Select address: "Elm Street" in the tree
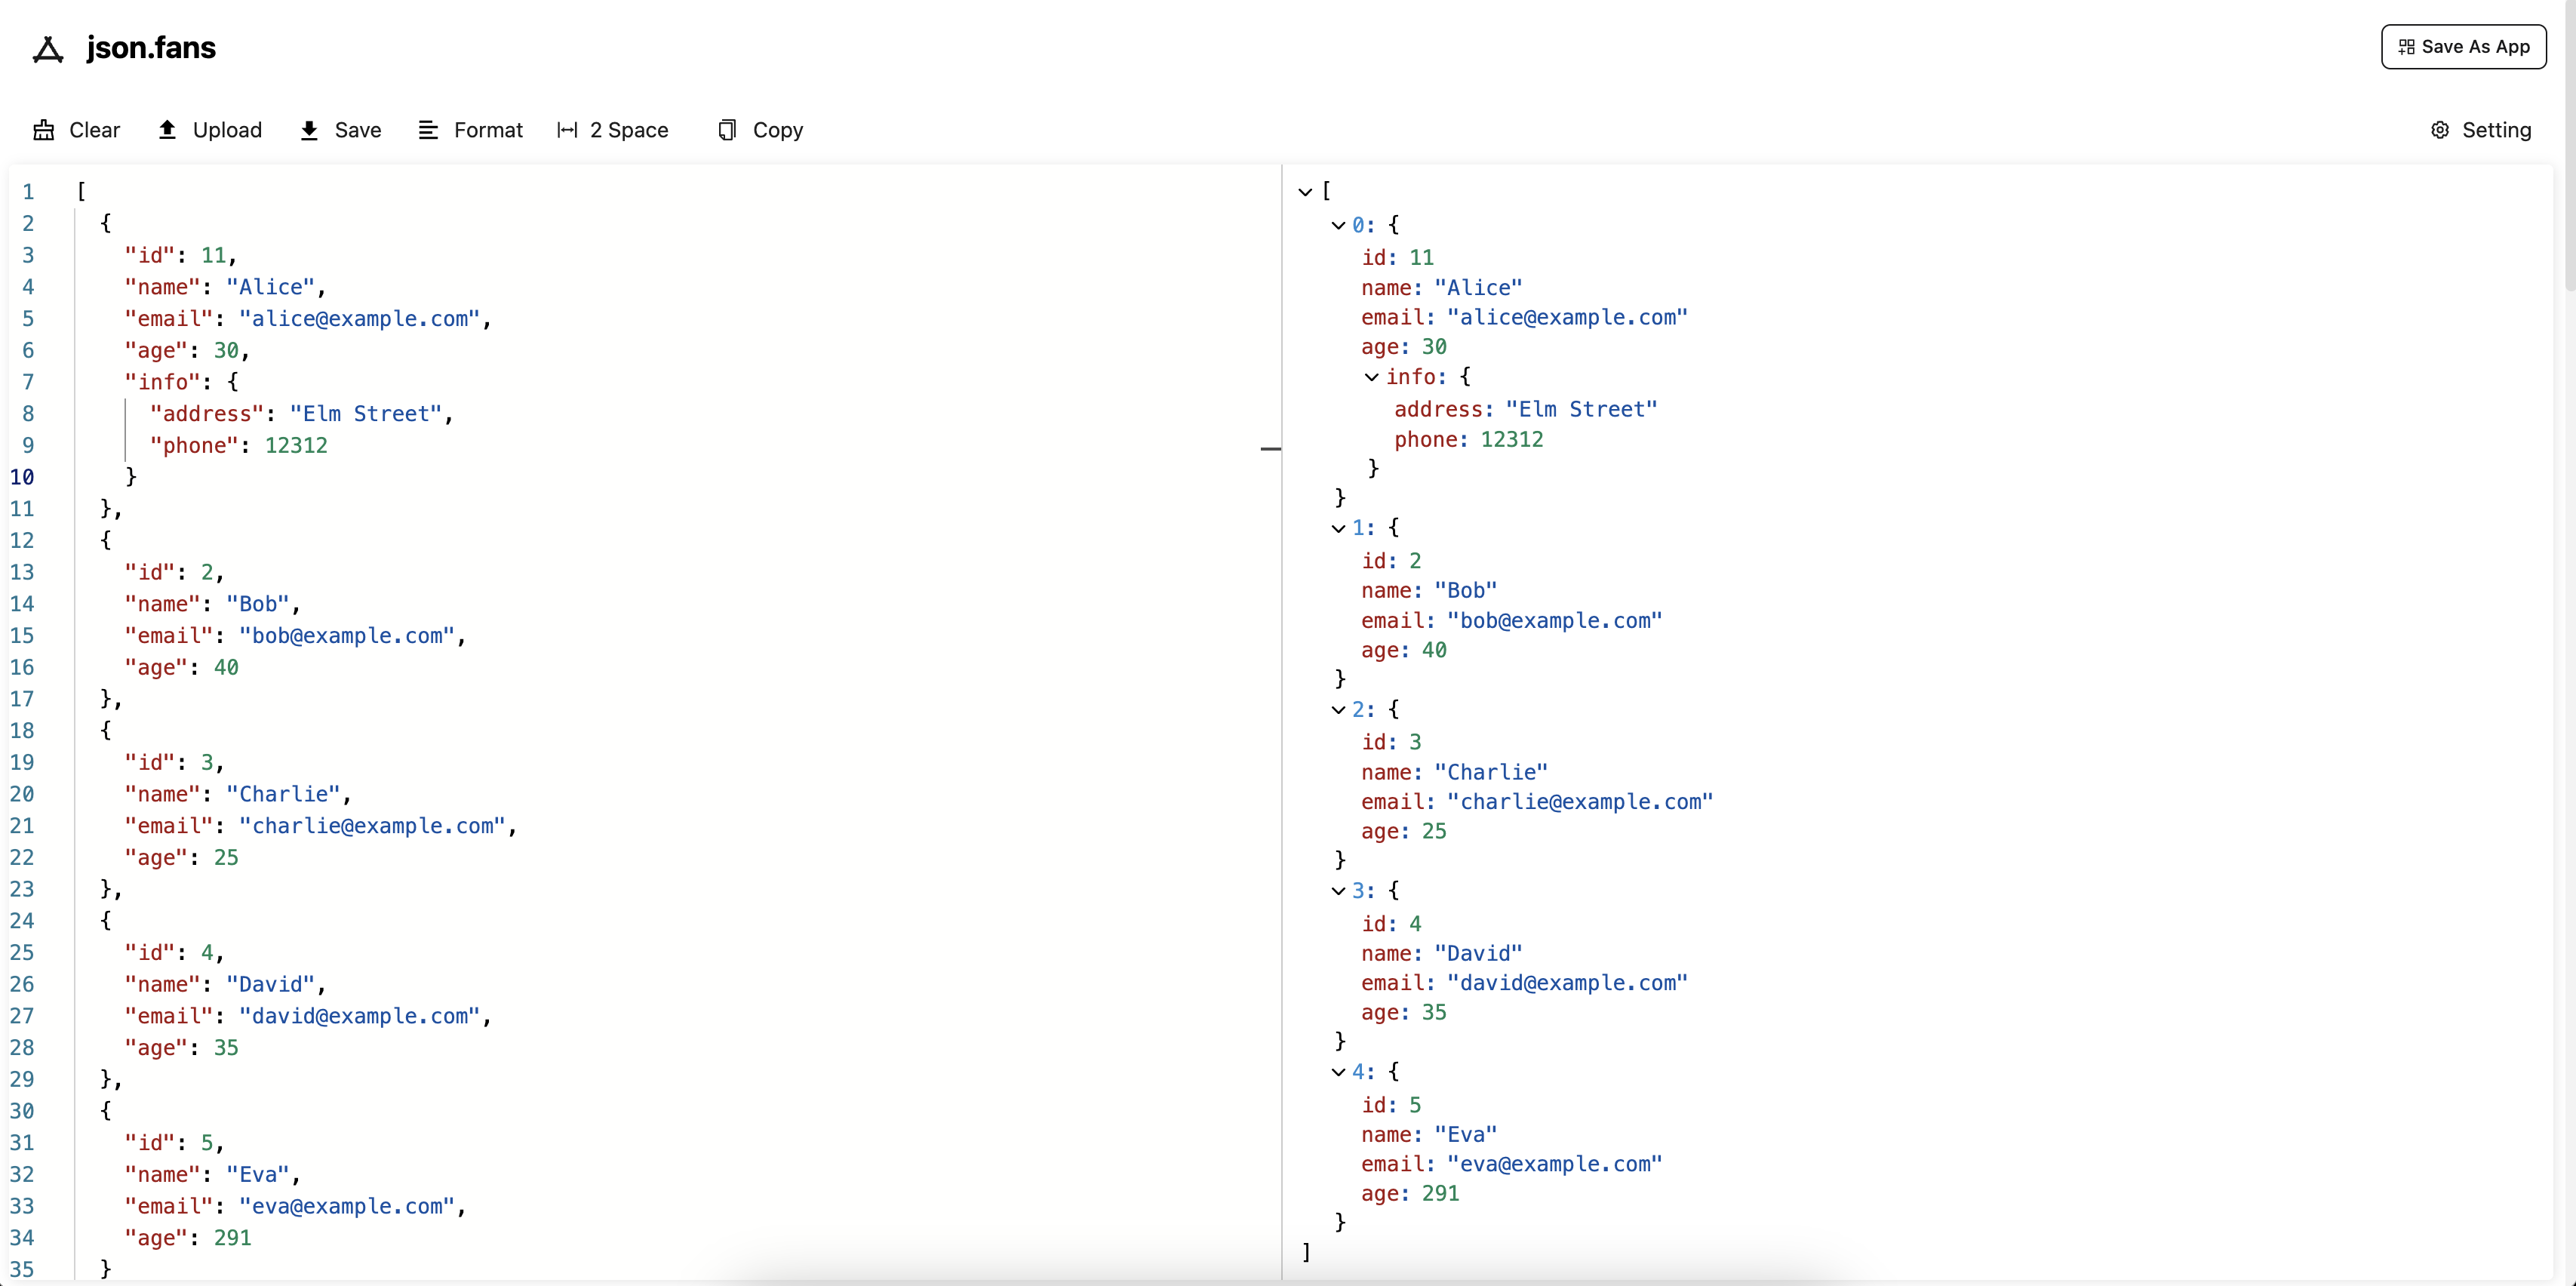The width and height of the screenshot is (2576, 1286). click(1525, 410)
